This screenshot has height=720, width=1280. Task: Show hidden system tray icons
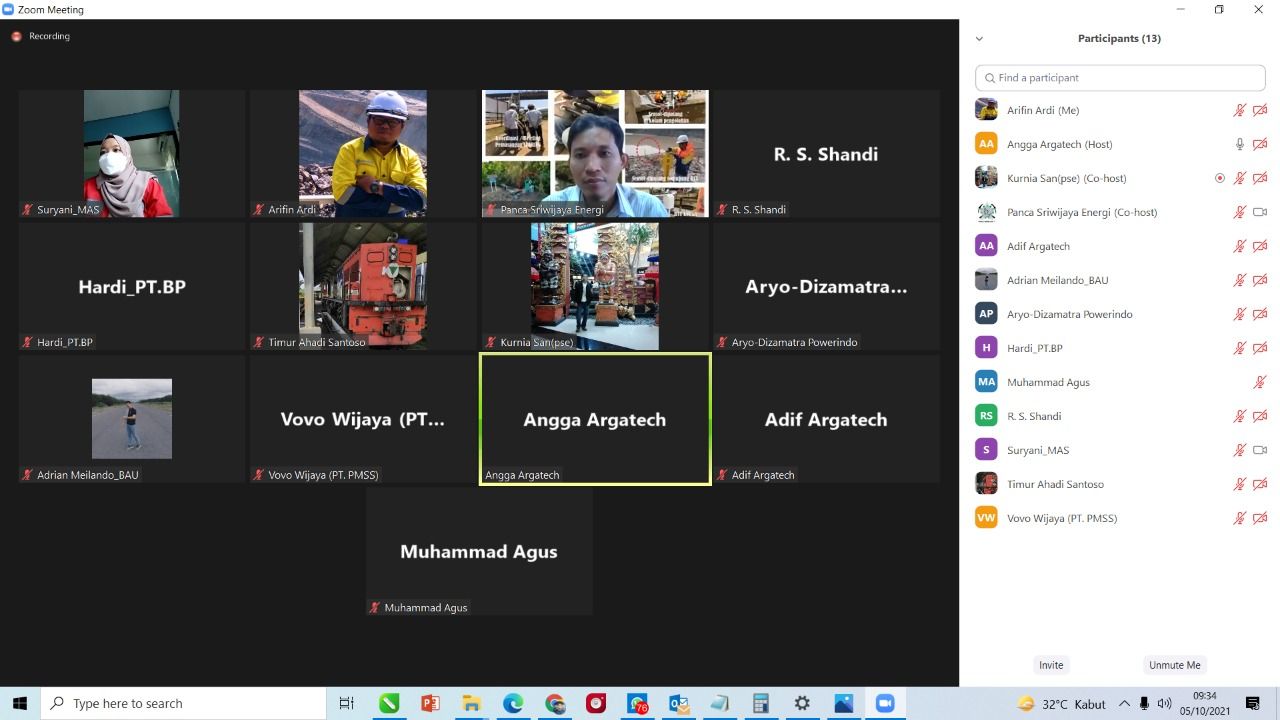1124,703
